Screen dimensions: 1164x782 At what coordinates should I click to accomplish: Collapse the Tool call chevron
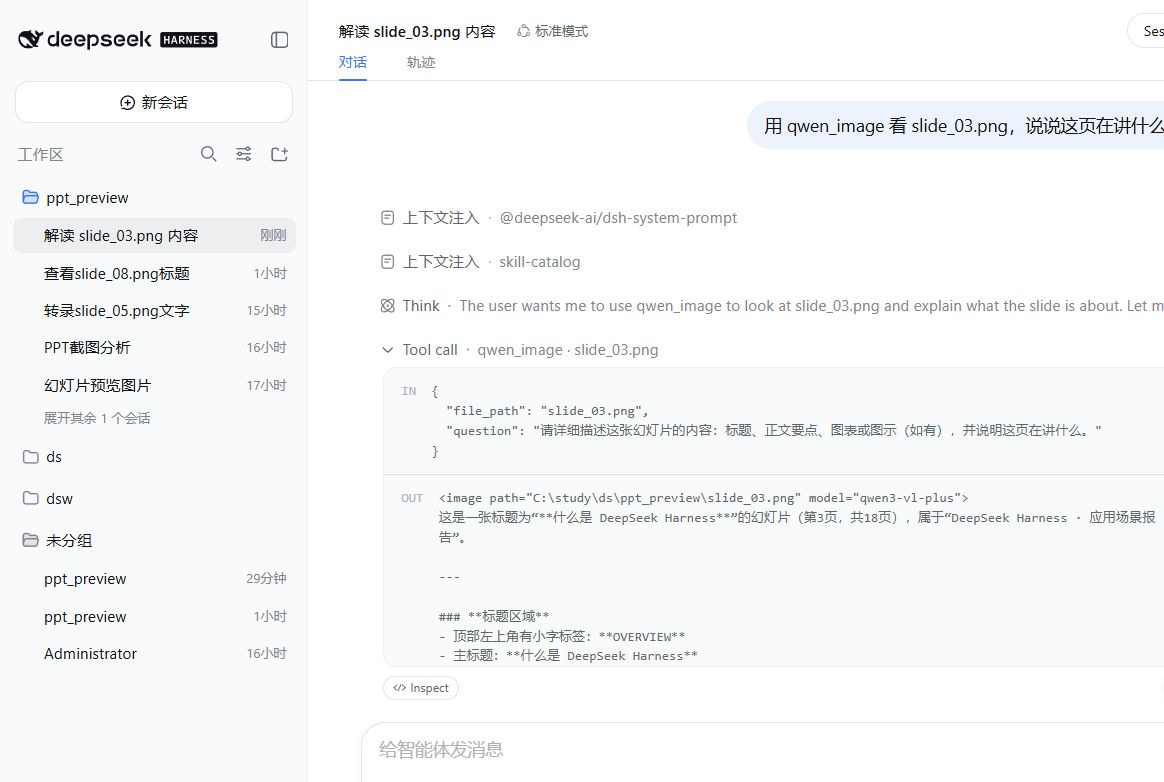388,350
